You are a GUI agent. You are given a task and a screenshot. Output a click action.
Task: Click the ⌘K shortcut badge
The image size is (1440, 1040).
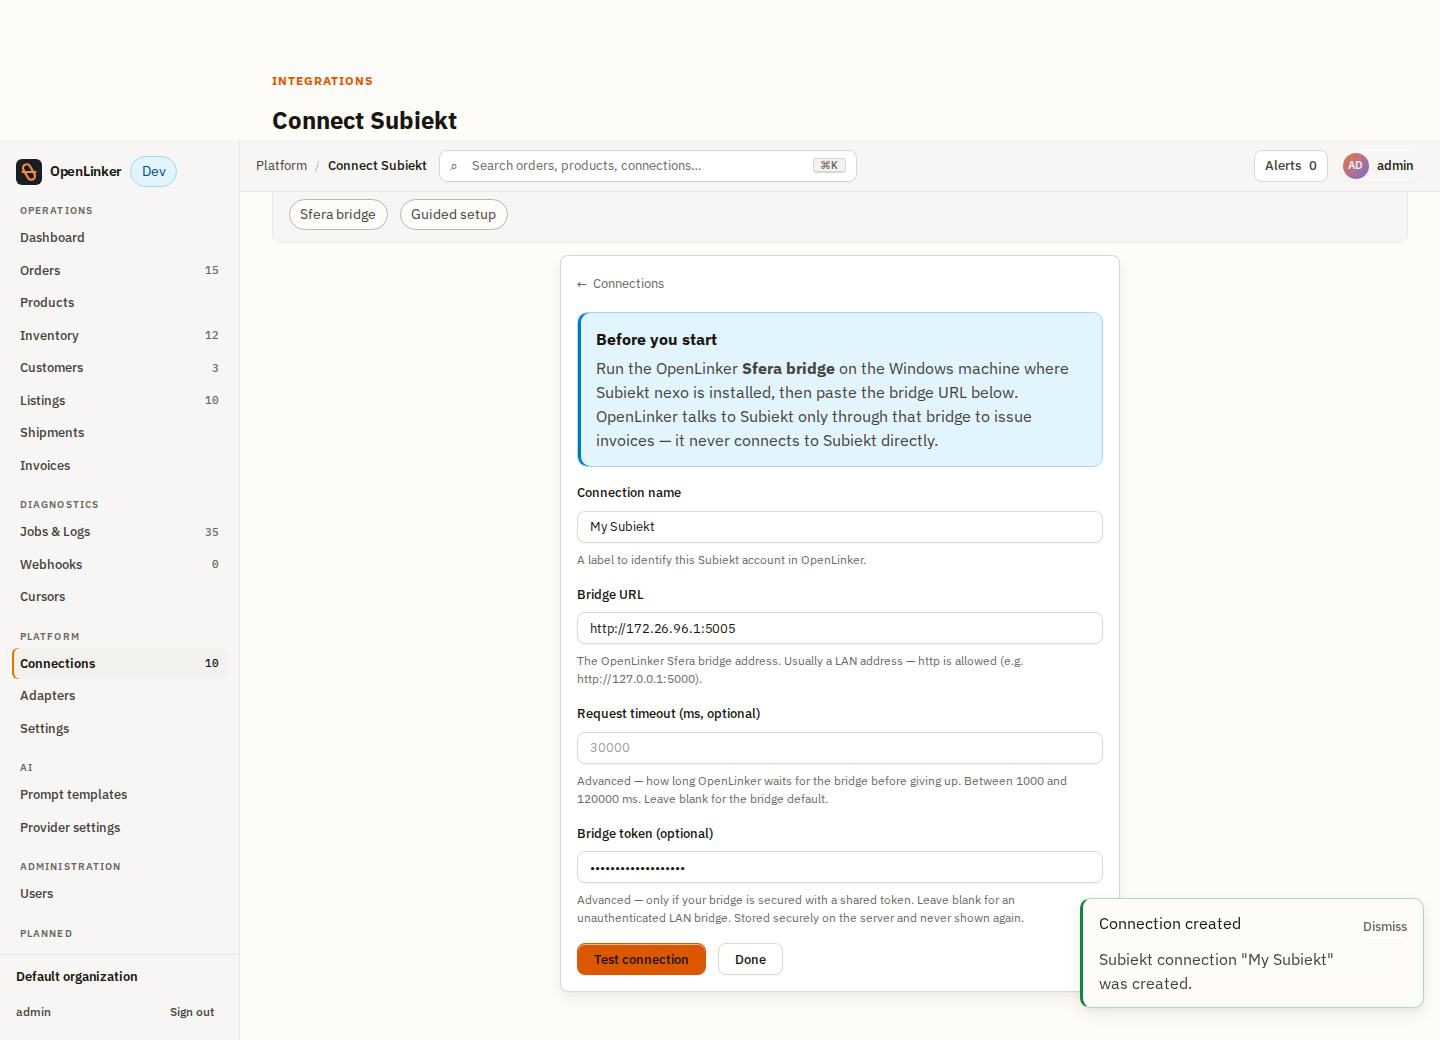pyautogui.click(x=829, y=166)
